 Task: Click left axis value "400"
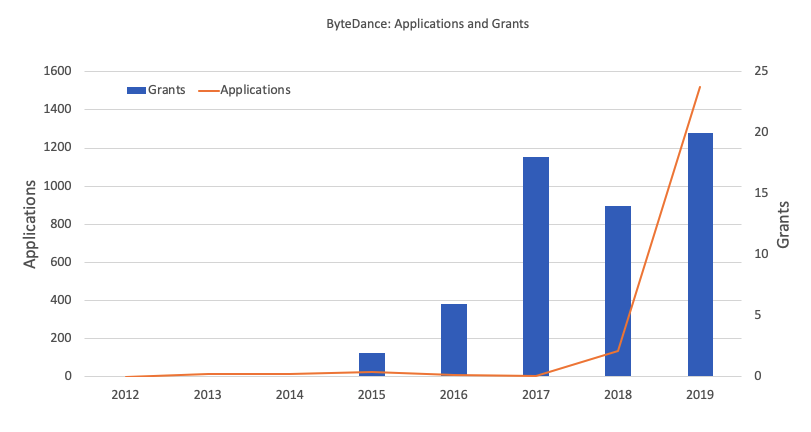point(61,301)
